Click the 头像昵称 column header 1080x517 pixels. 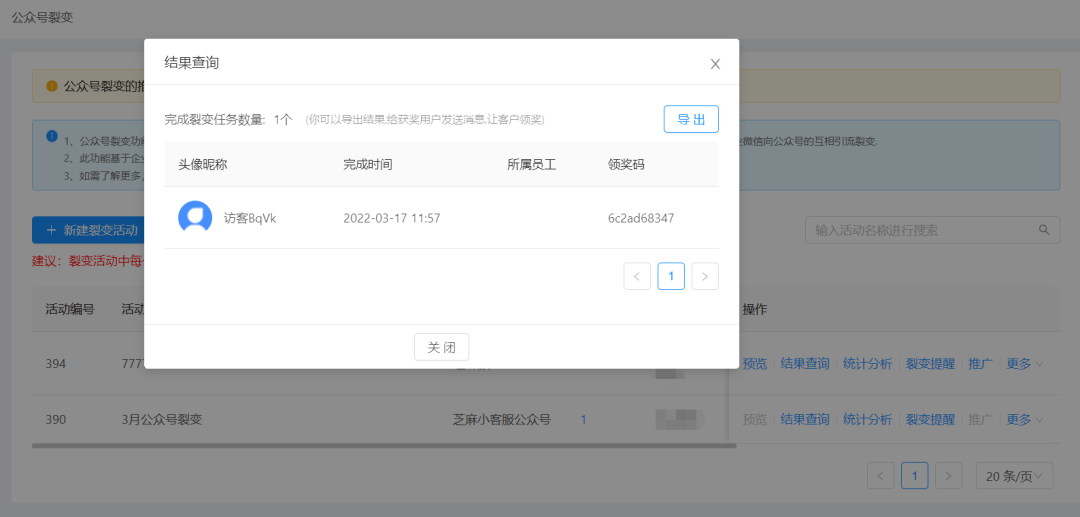[x=202, y=165]
